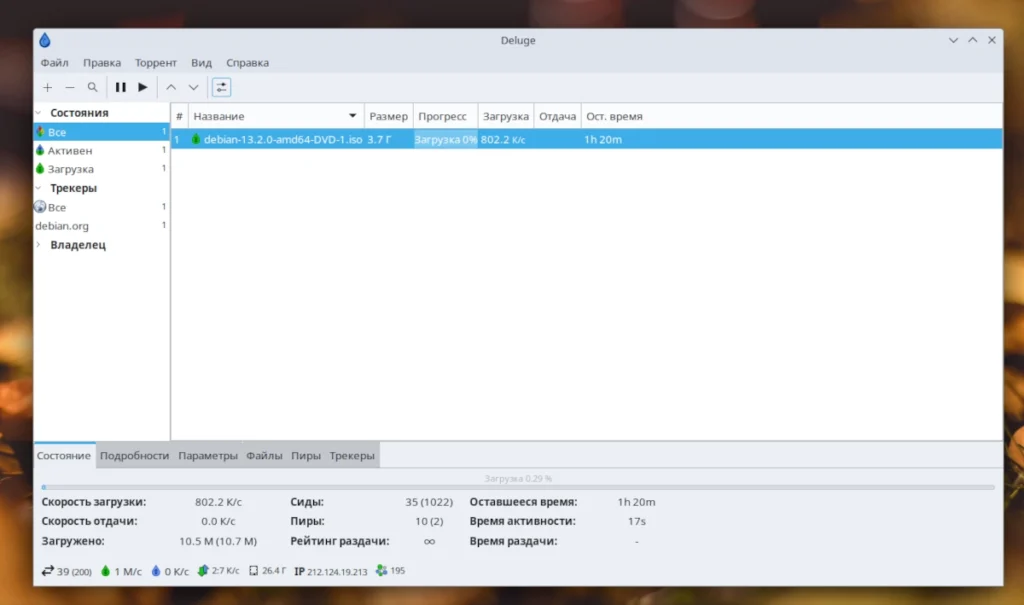
Task: Resume the selected torrent with play button
Action: click(143, 87)
